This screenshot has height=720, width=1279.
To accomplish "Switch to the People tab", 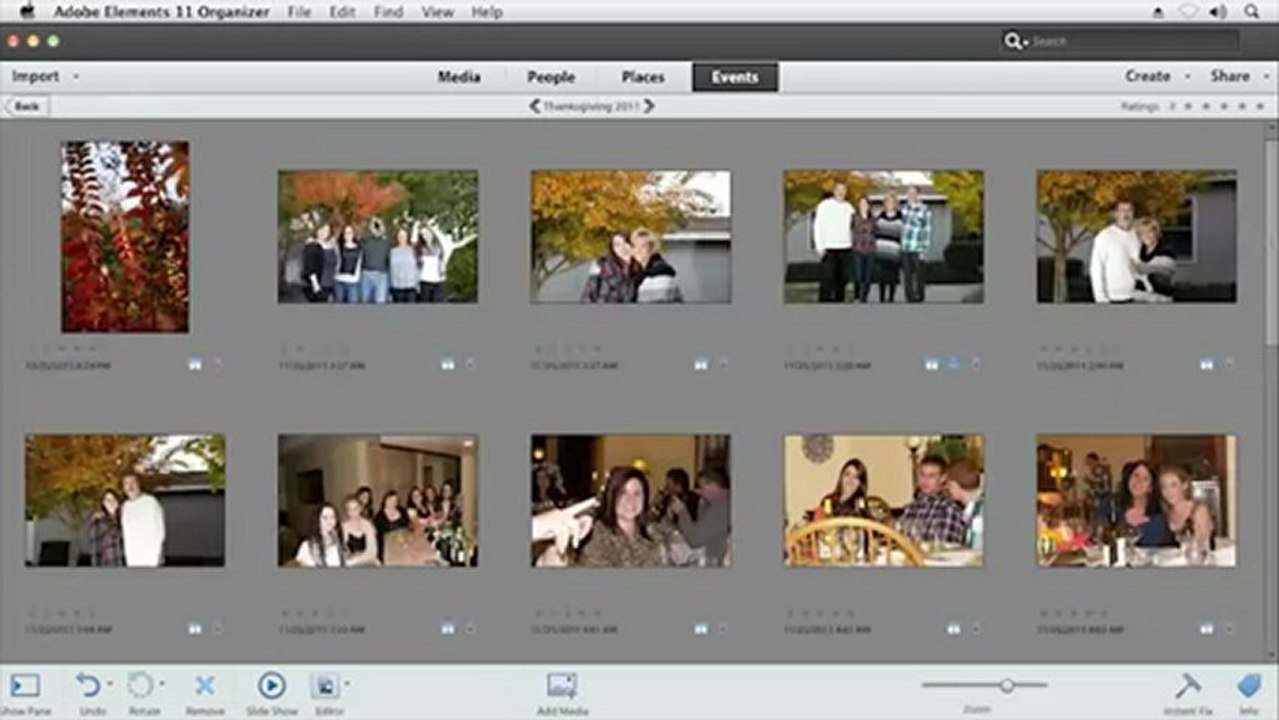I will [551, 77].
